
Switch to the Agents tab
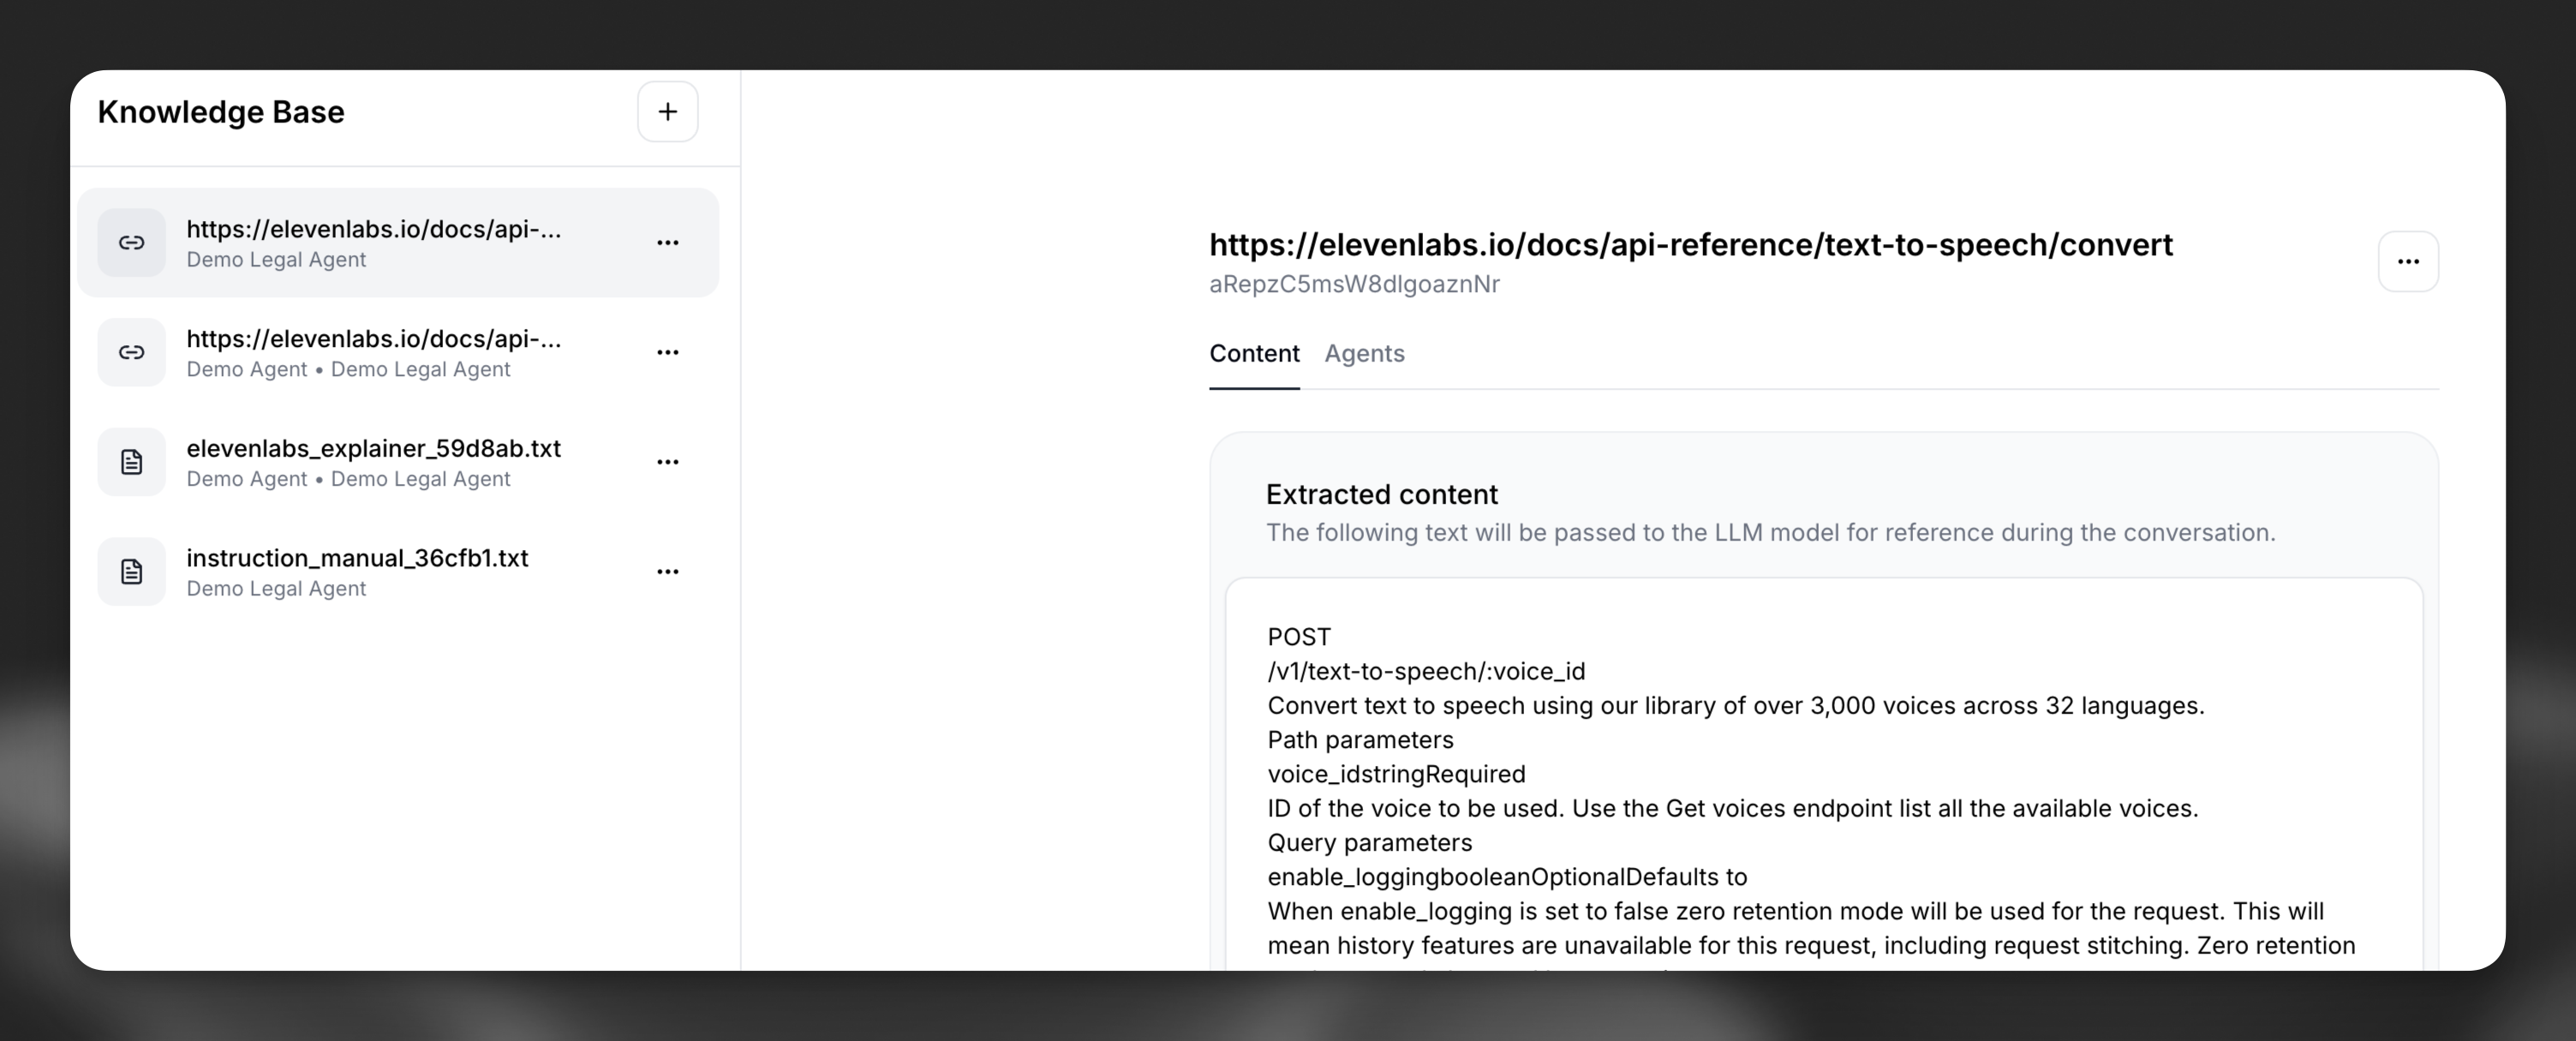[x=1364, y=353]
